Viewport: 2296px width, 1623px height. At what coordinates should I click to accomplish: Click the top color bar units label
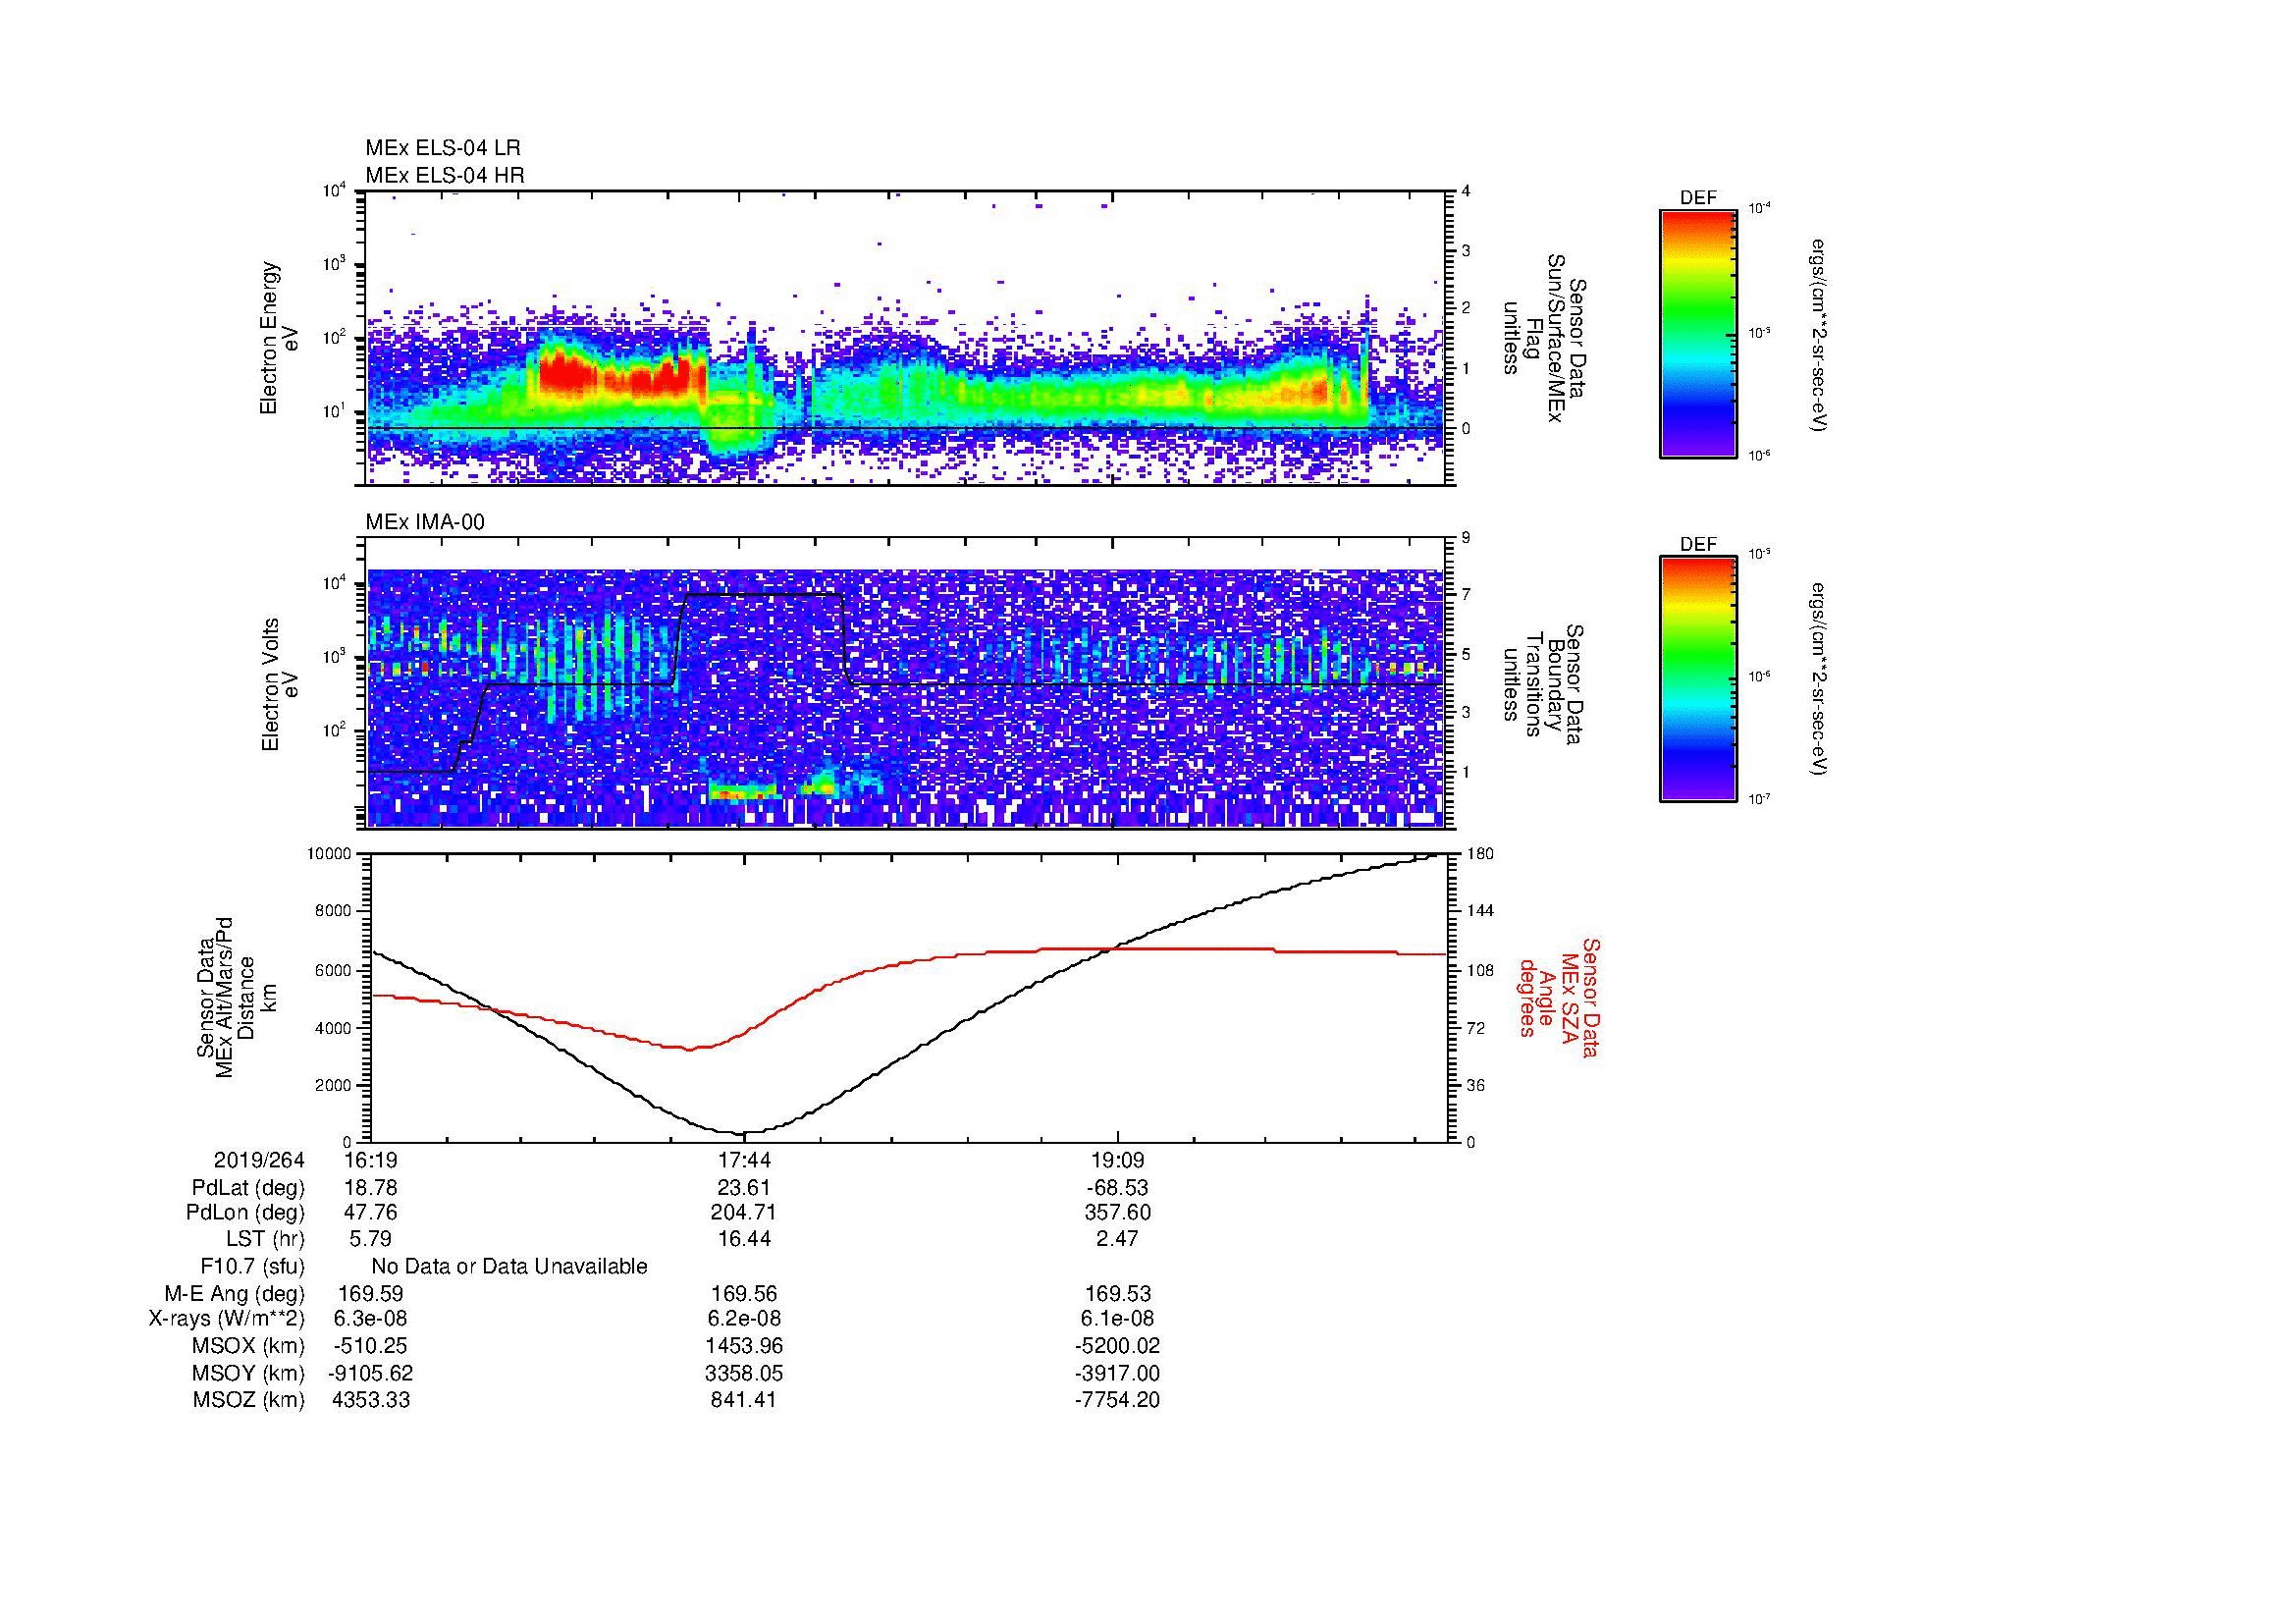point(1817,335)
